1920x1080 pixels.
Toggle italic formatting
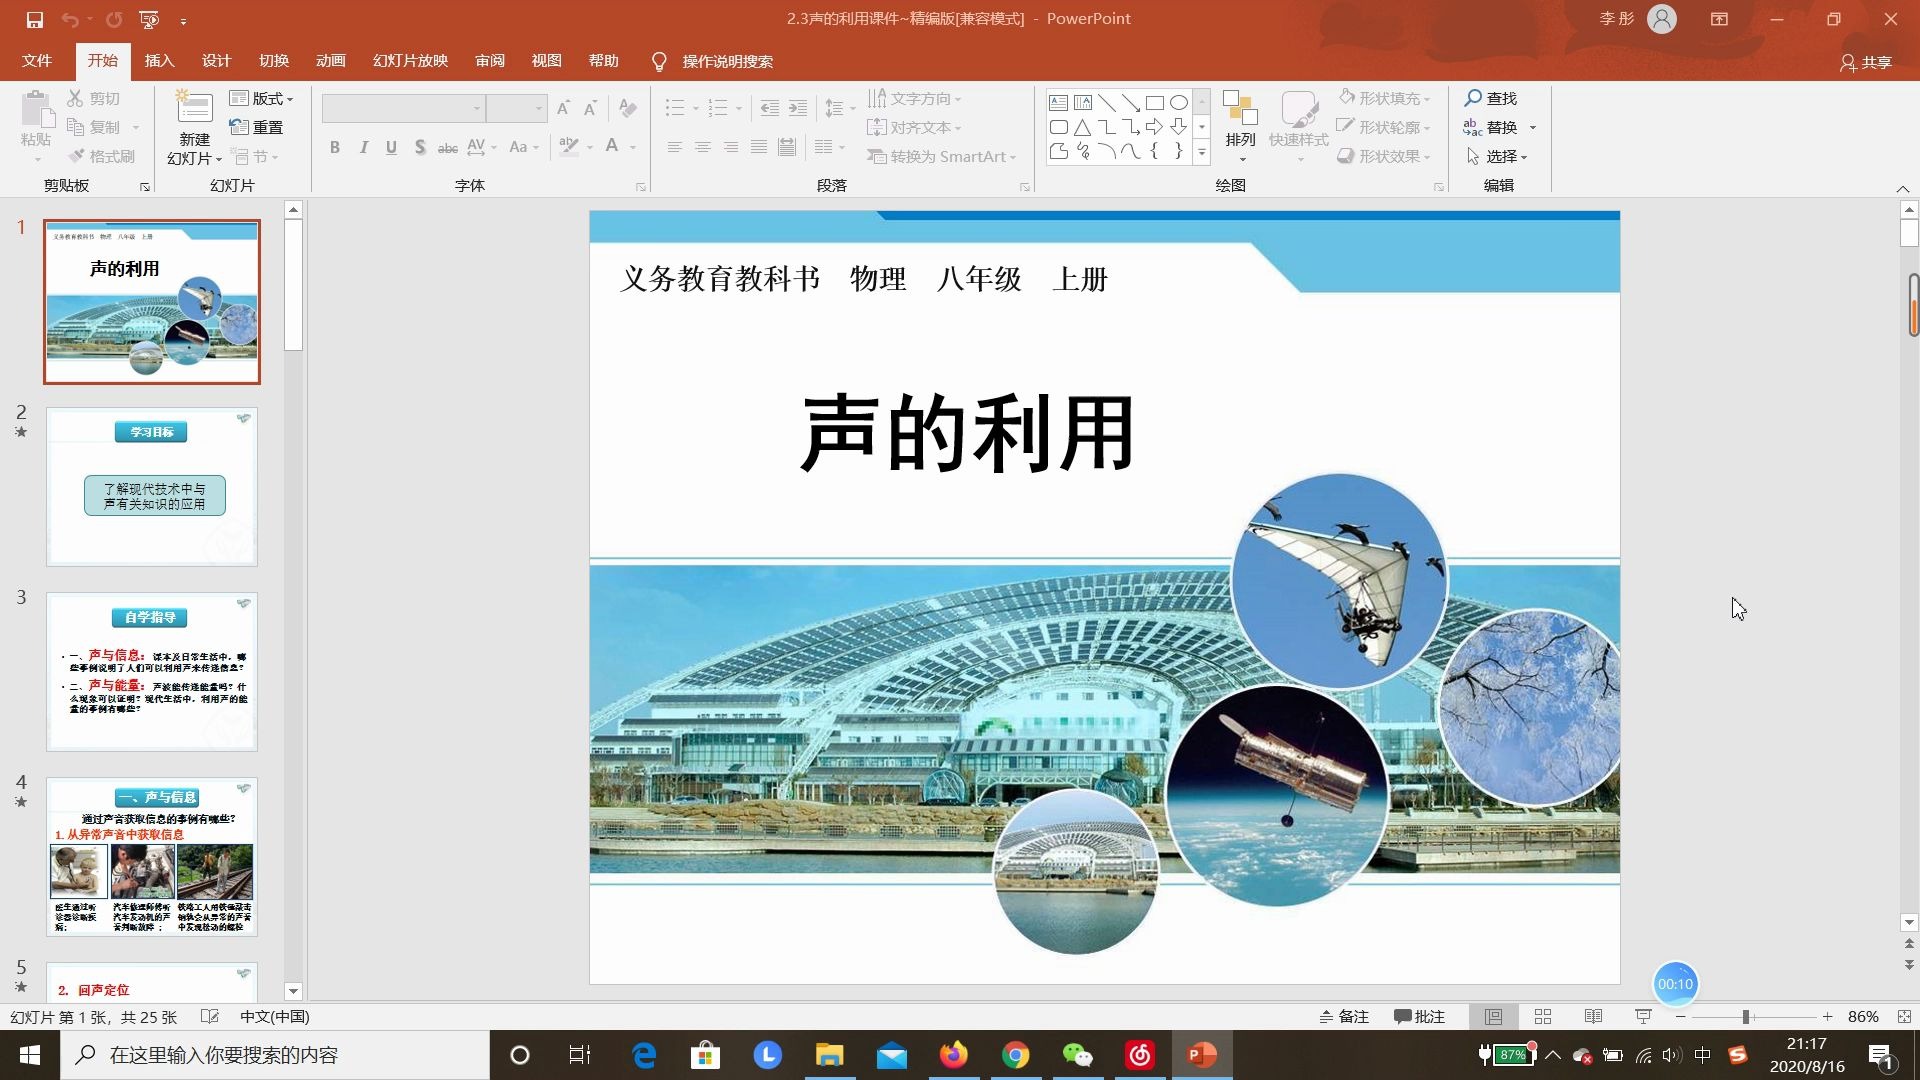pos(363,147)
